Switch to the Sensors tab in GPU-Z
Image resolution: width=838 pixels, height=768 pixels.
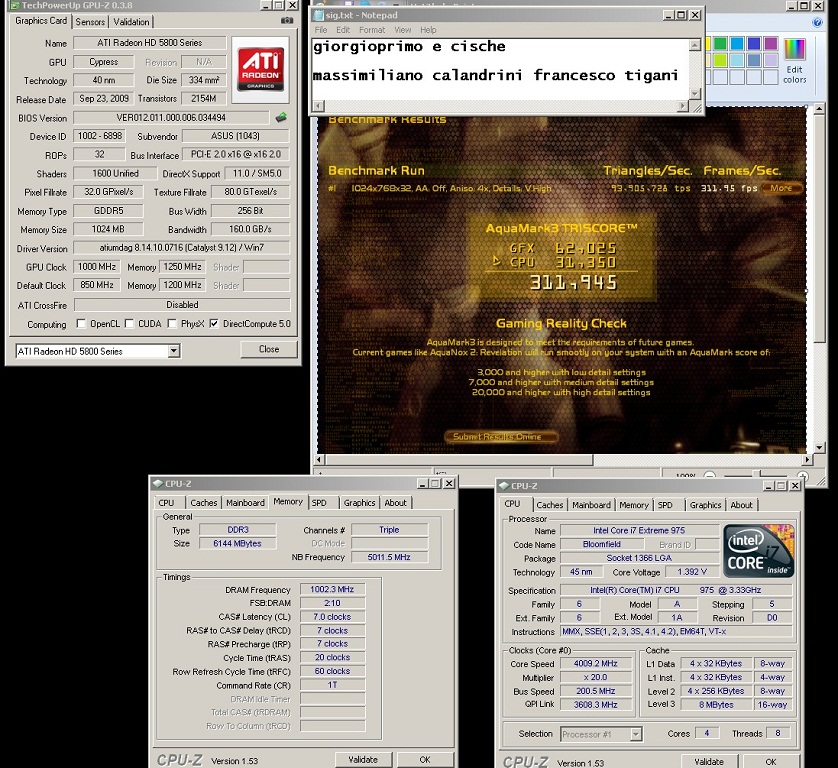click(x=90, y=22)
